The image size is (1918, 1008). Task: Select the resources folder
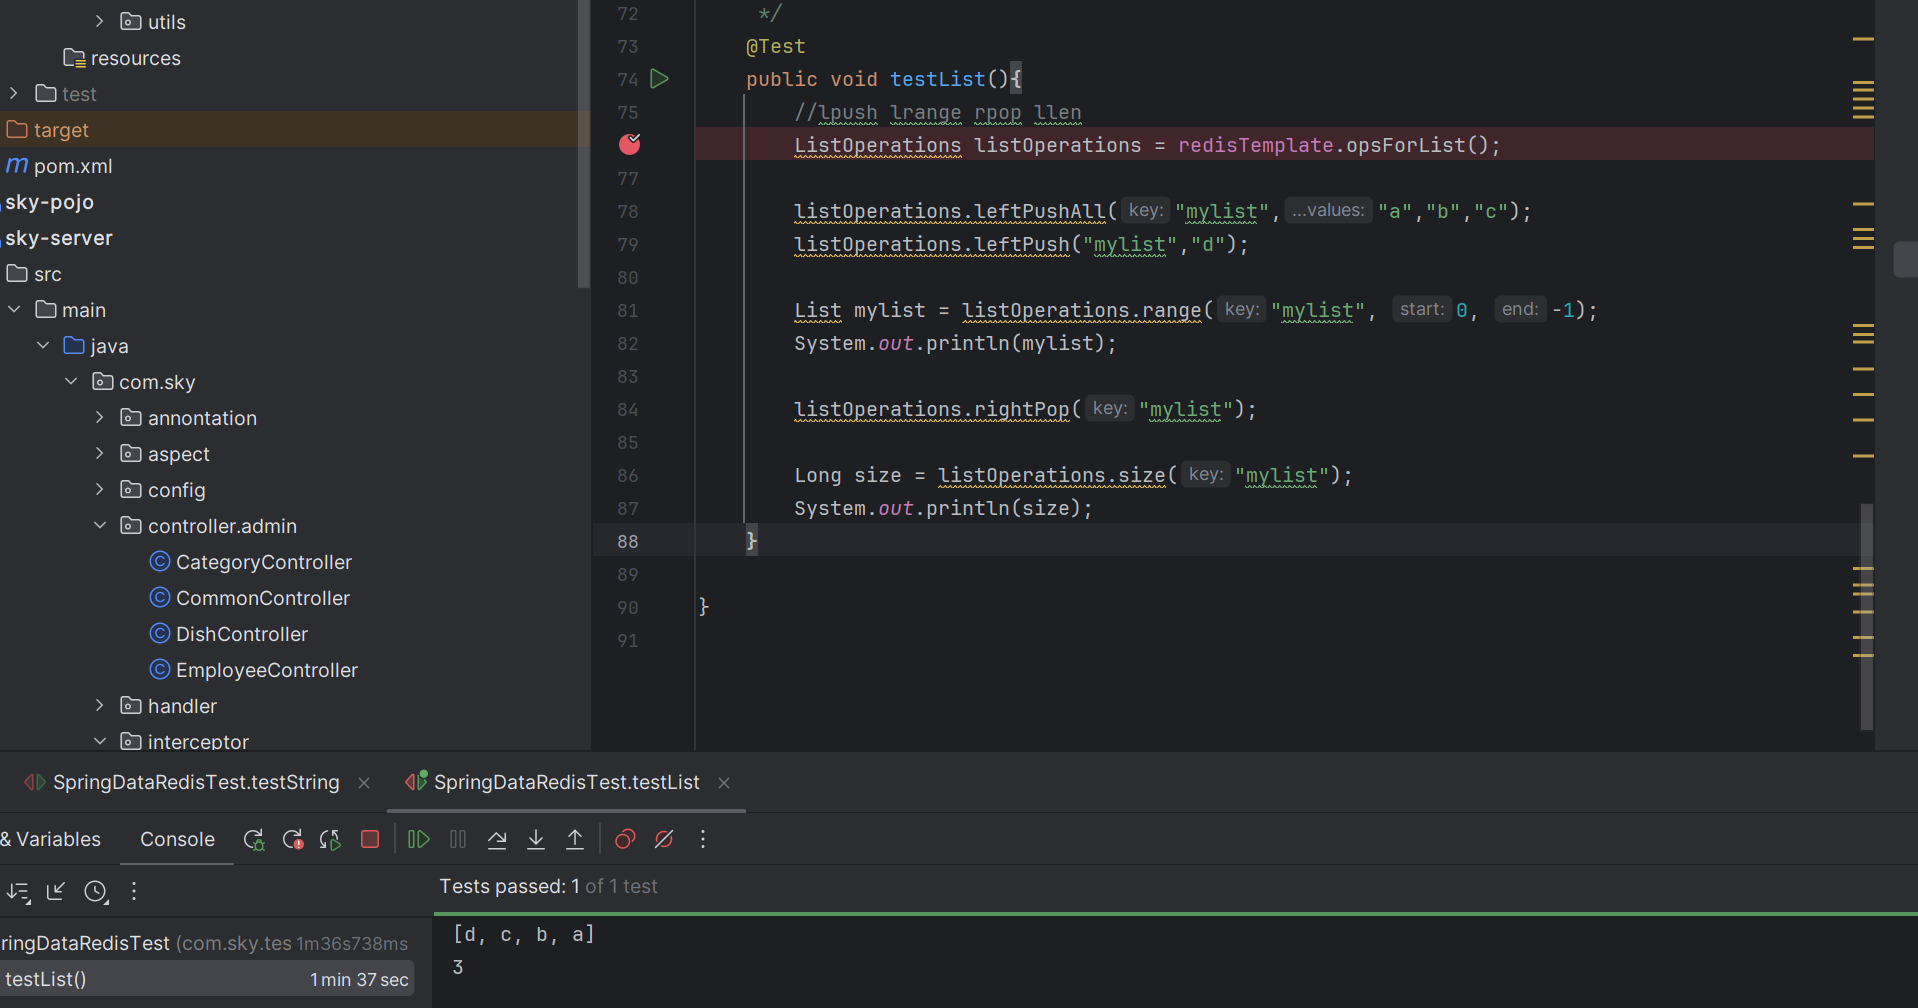[x=136, y=58]
